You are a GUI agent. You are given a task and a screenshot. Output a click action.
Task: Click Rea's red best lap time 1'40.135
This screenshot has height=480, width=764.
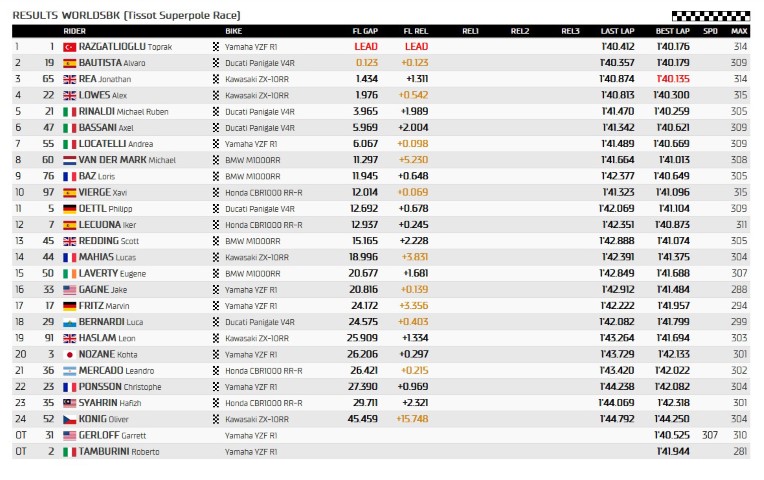pos(672,78)
